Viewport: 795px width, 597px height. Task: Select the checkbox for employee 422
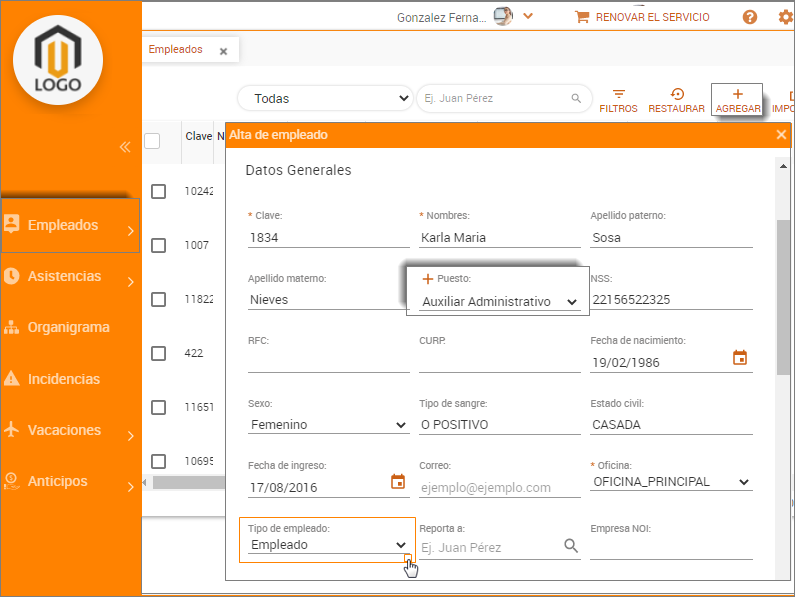pos(159,353)
